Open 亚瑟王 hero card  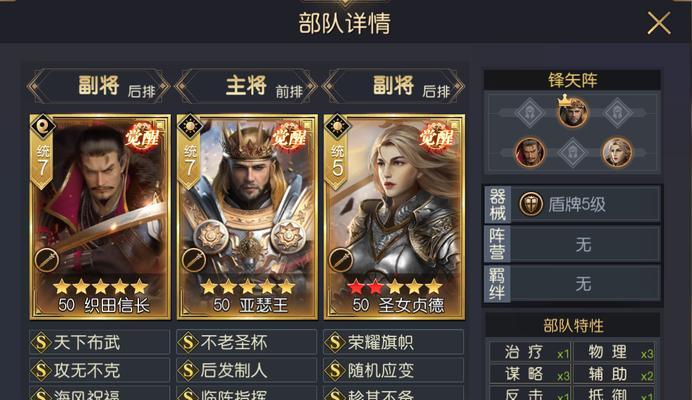point(247,216)
